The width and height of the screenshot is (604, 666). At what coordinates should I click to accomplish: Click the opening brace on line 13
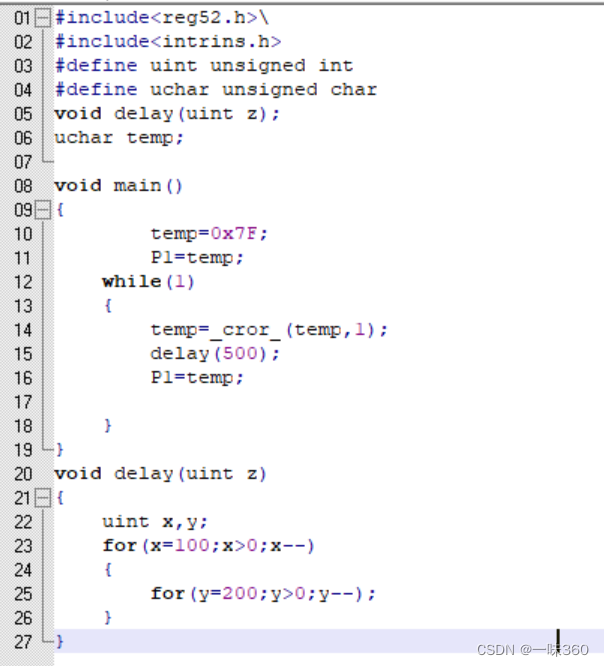point(108,305)
